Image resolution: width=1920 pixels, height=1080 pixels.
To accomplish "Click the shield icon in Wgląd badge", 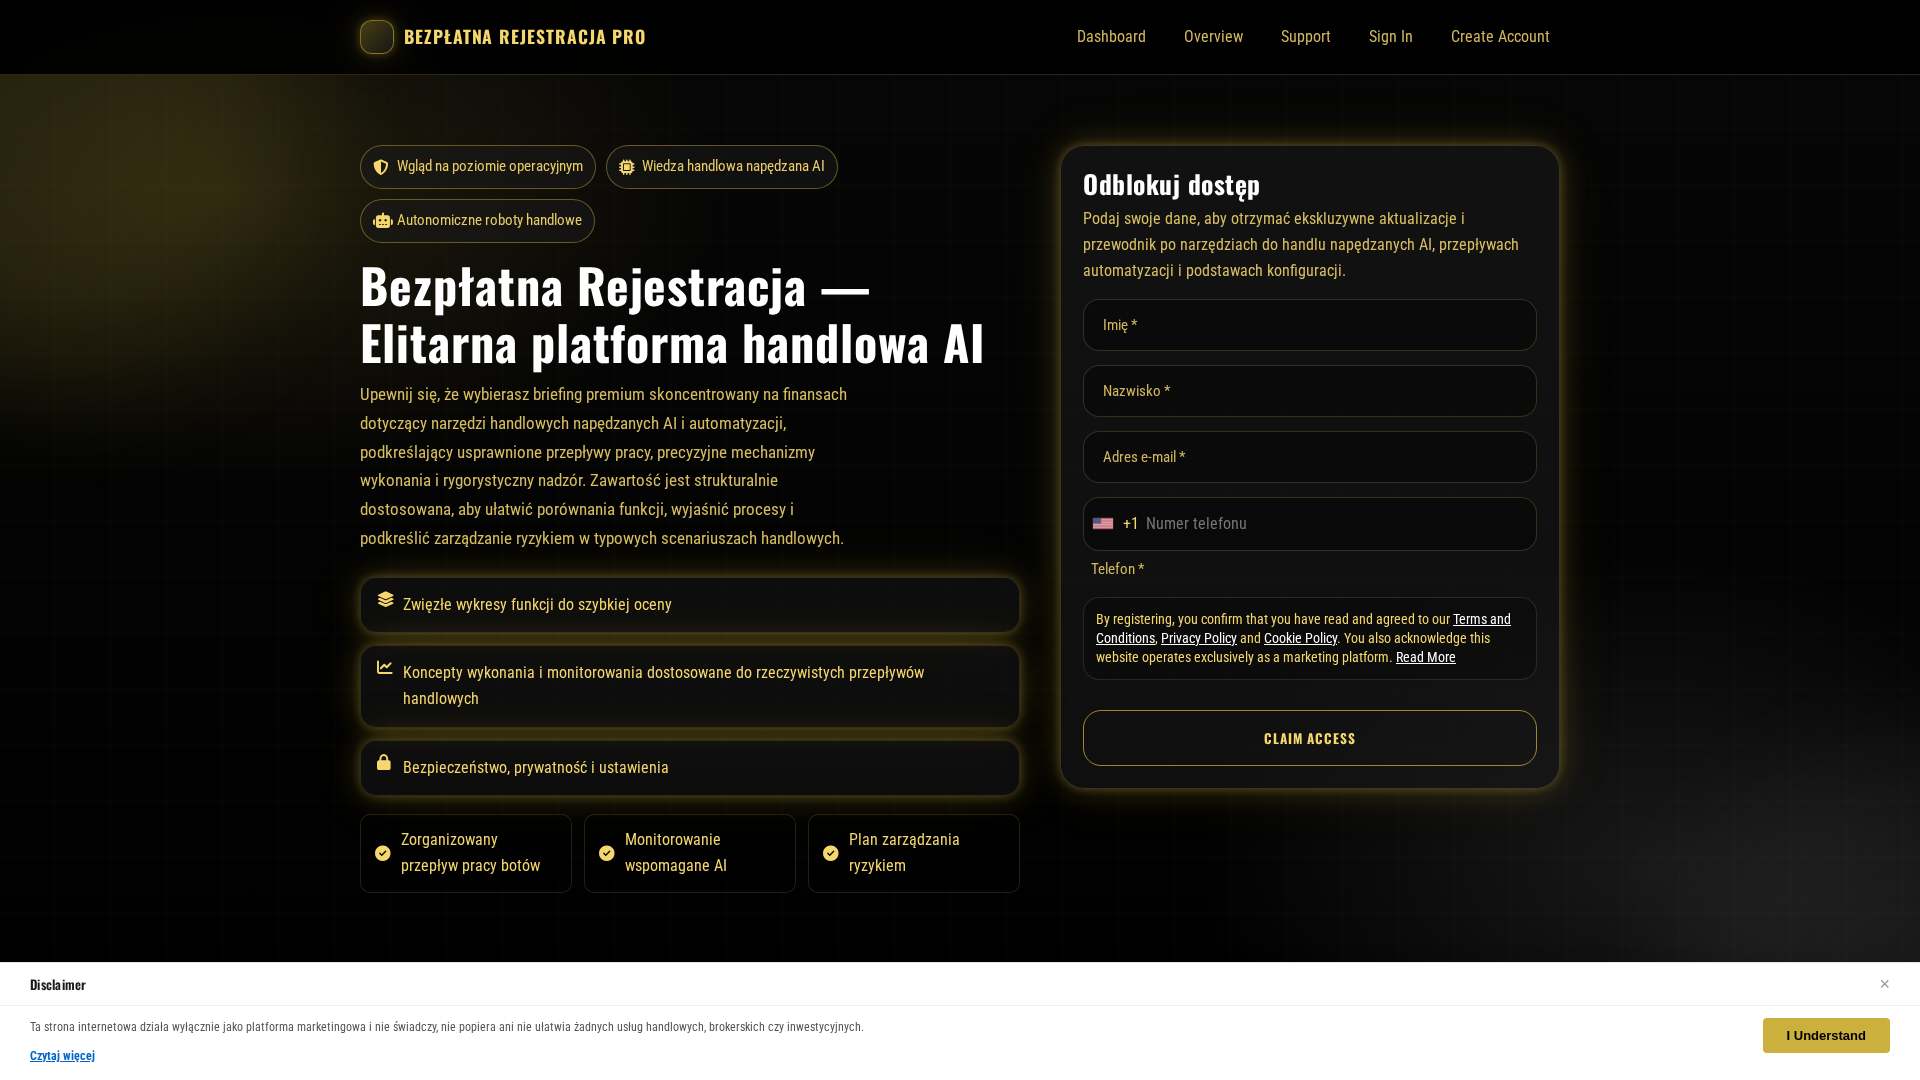I will 381,167.
